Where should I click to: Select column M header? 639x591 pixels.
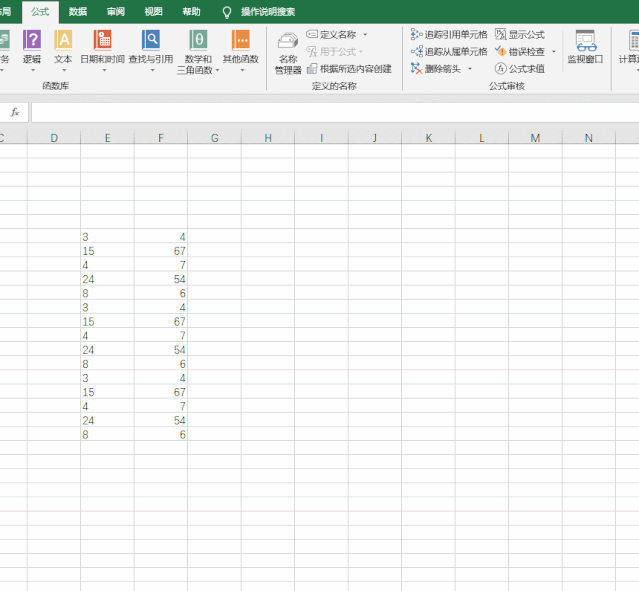point(535,138)
